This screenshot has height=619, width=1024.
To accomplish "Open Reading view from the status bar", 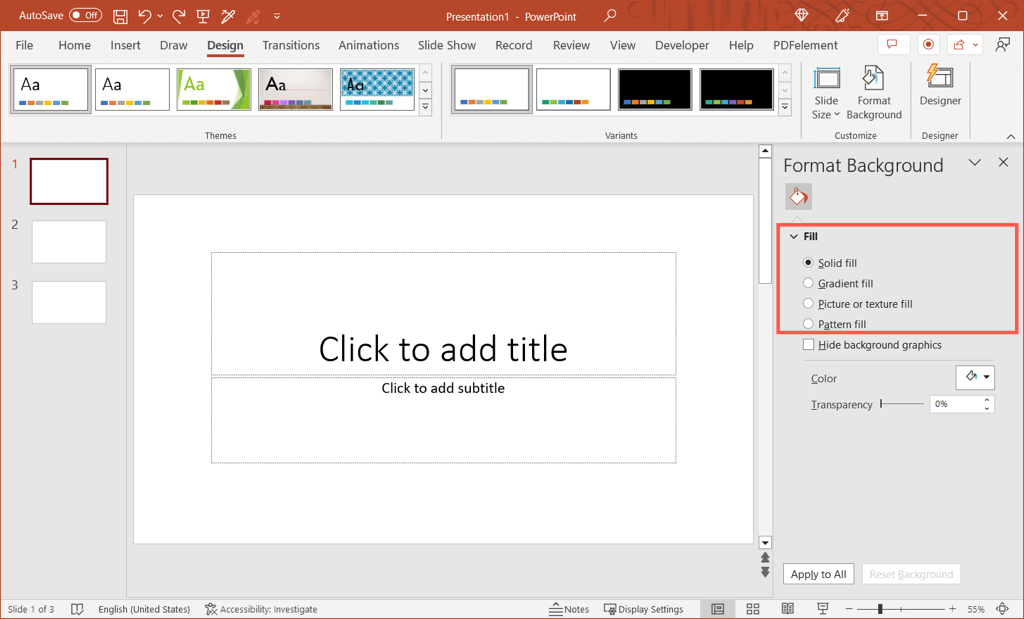I will (787, 608).
